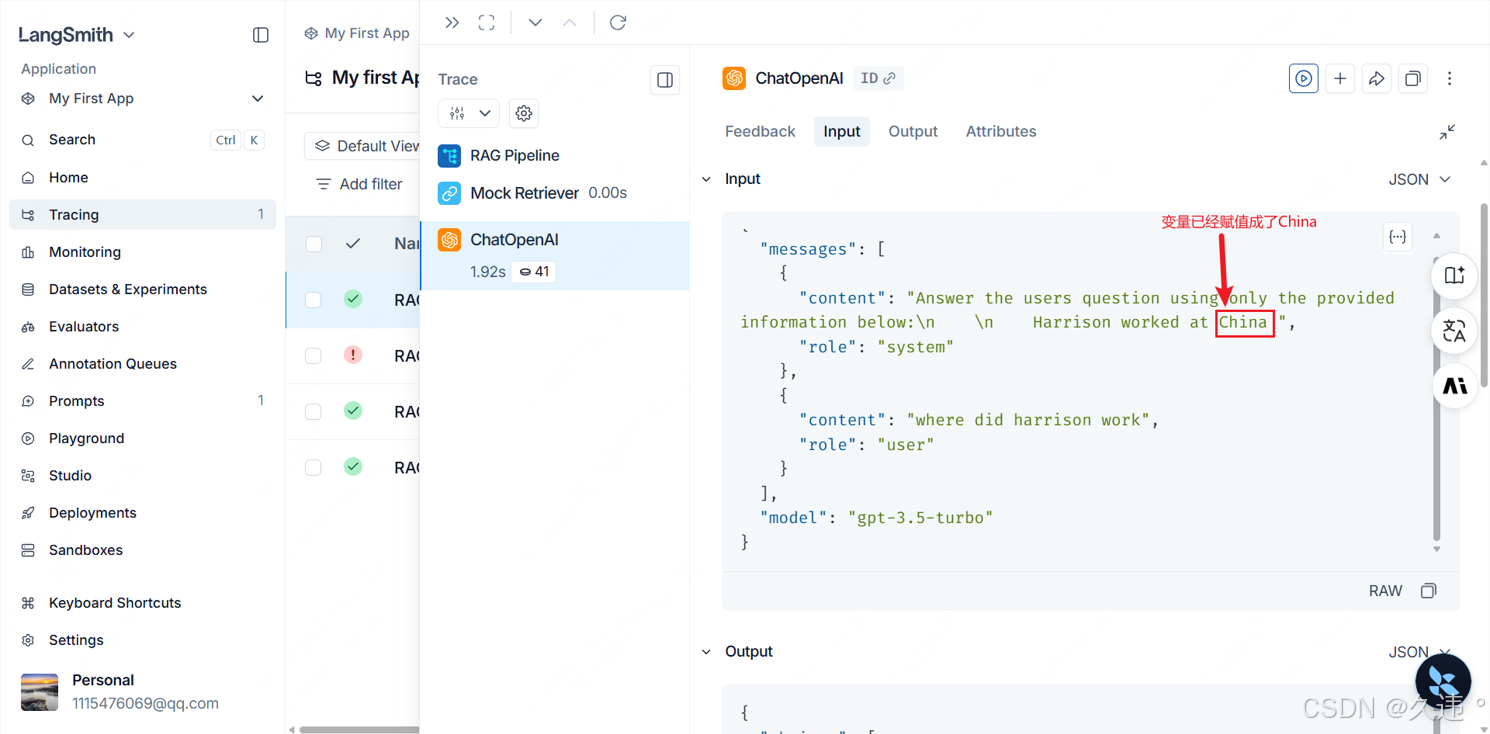Open the trace filter options dropdown
The image size is (1490, 734).
click(x=468, y=113)
